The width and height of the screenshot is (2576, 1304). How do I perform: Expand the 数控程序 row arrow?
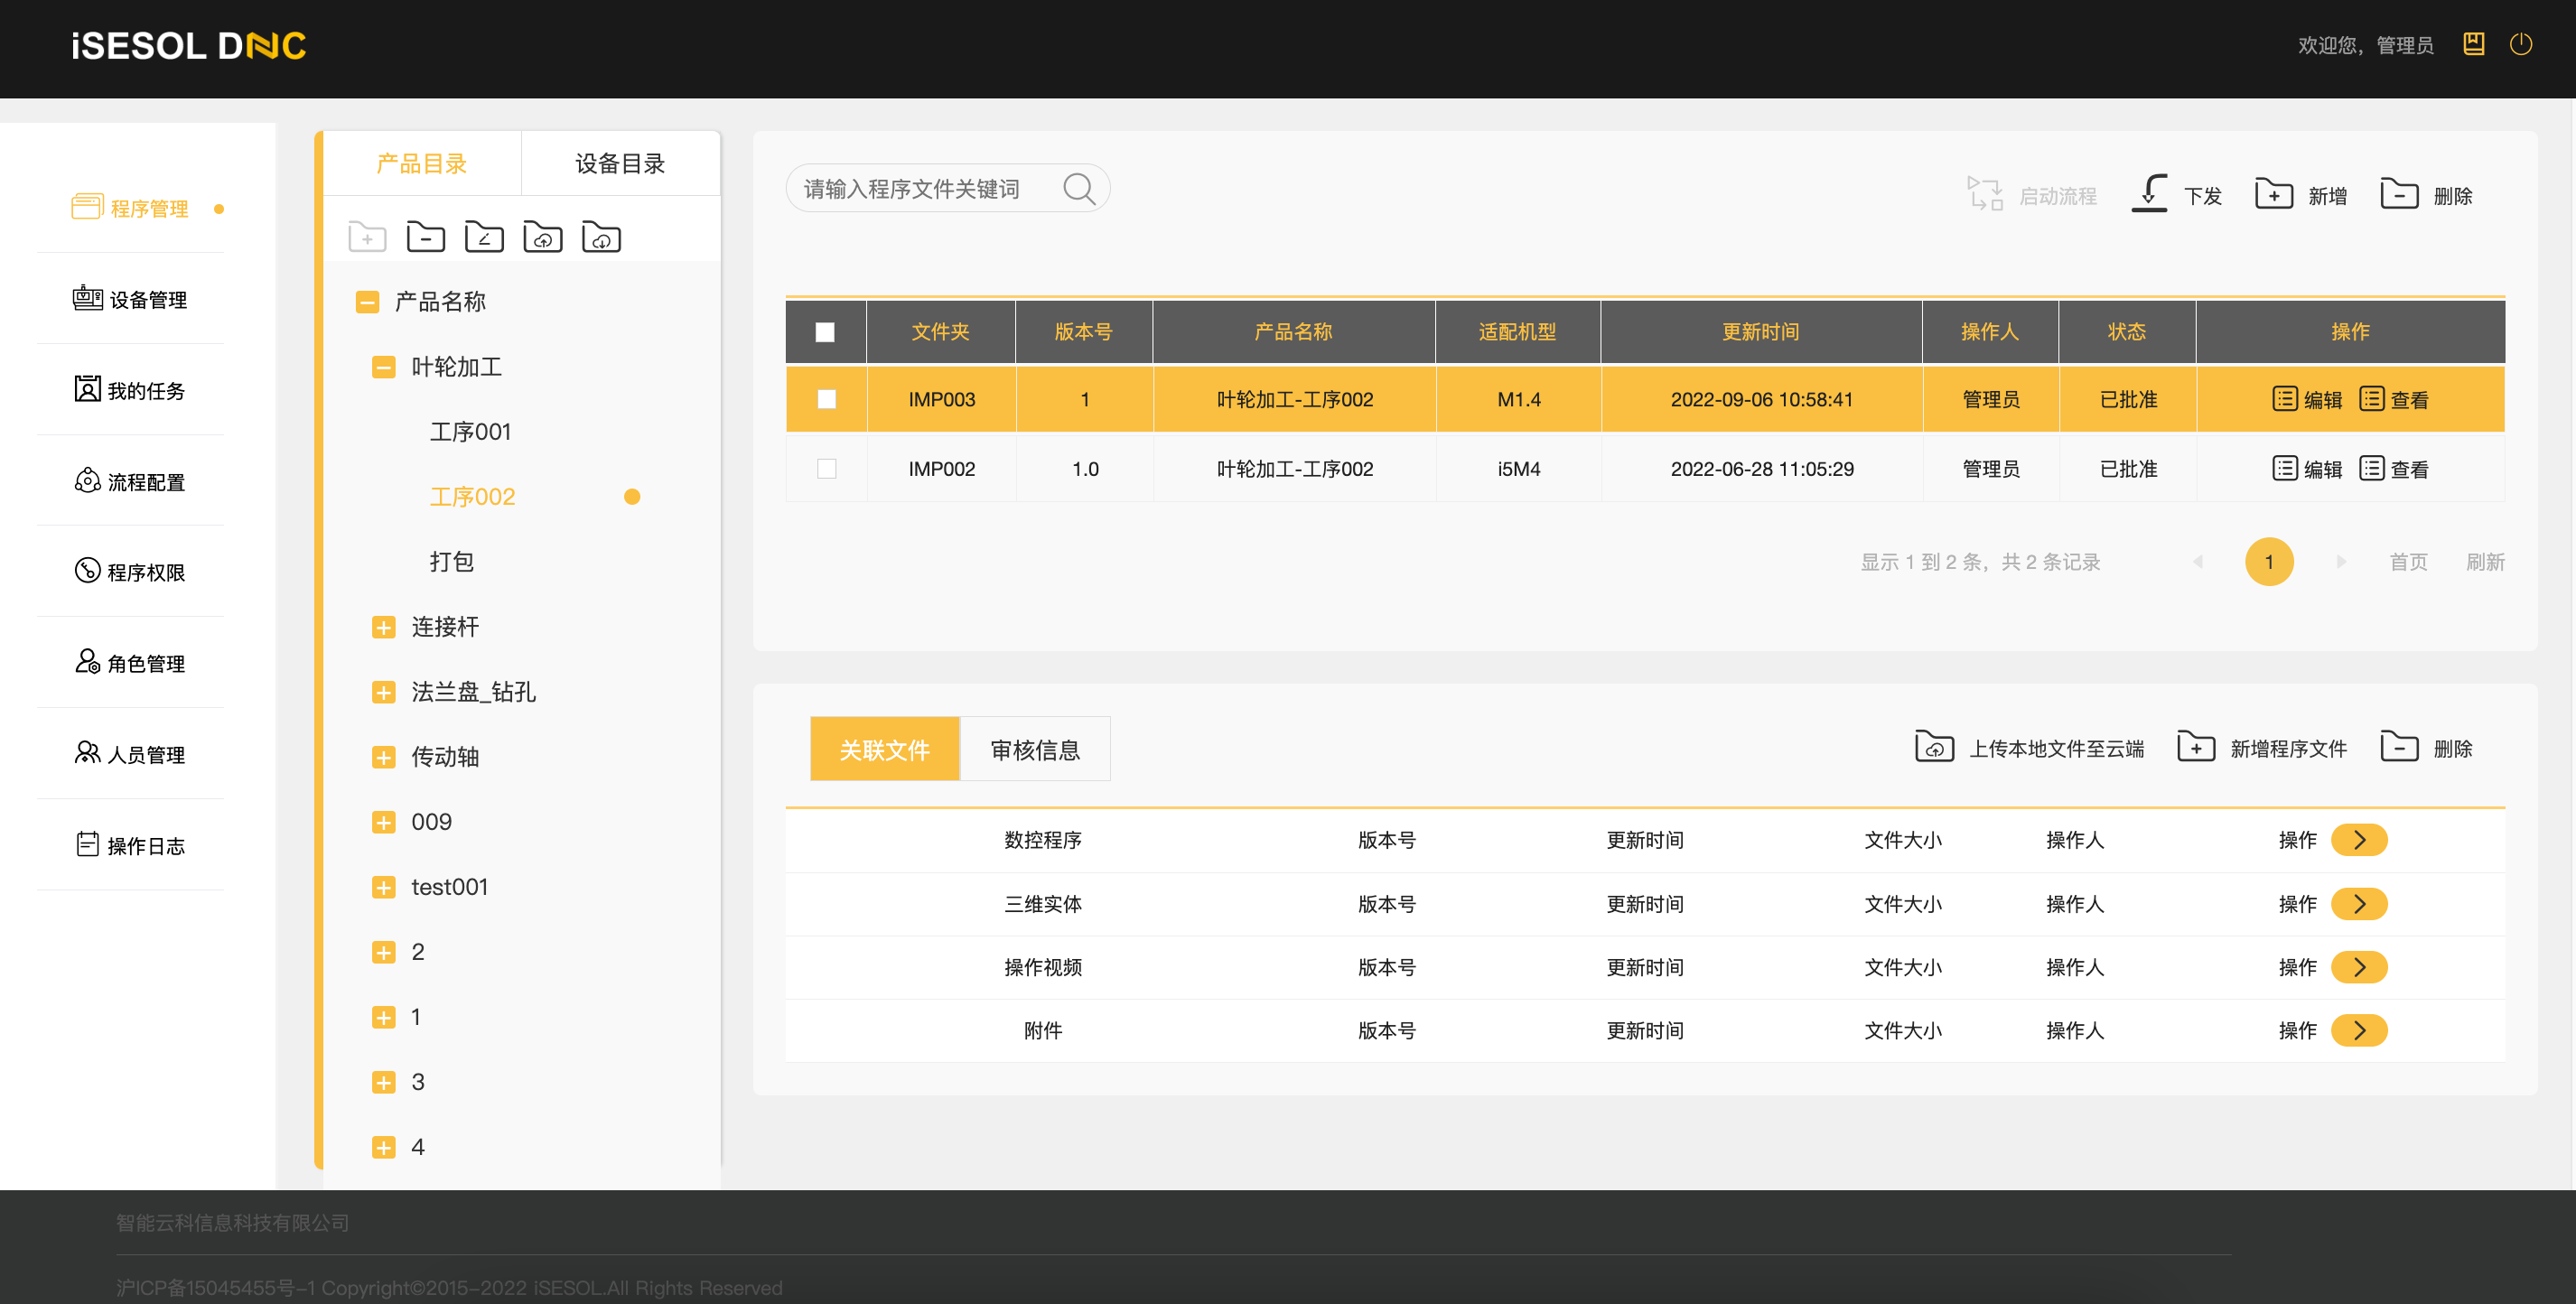tap(2360, 839)
